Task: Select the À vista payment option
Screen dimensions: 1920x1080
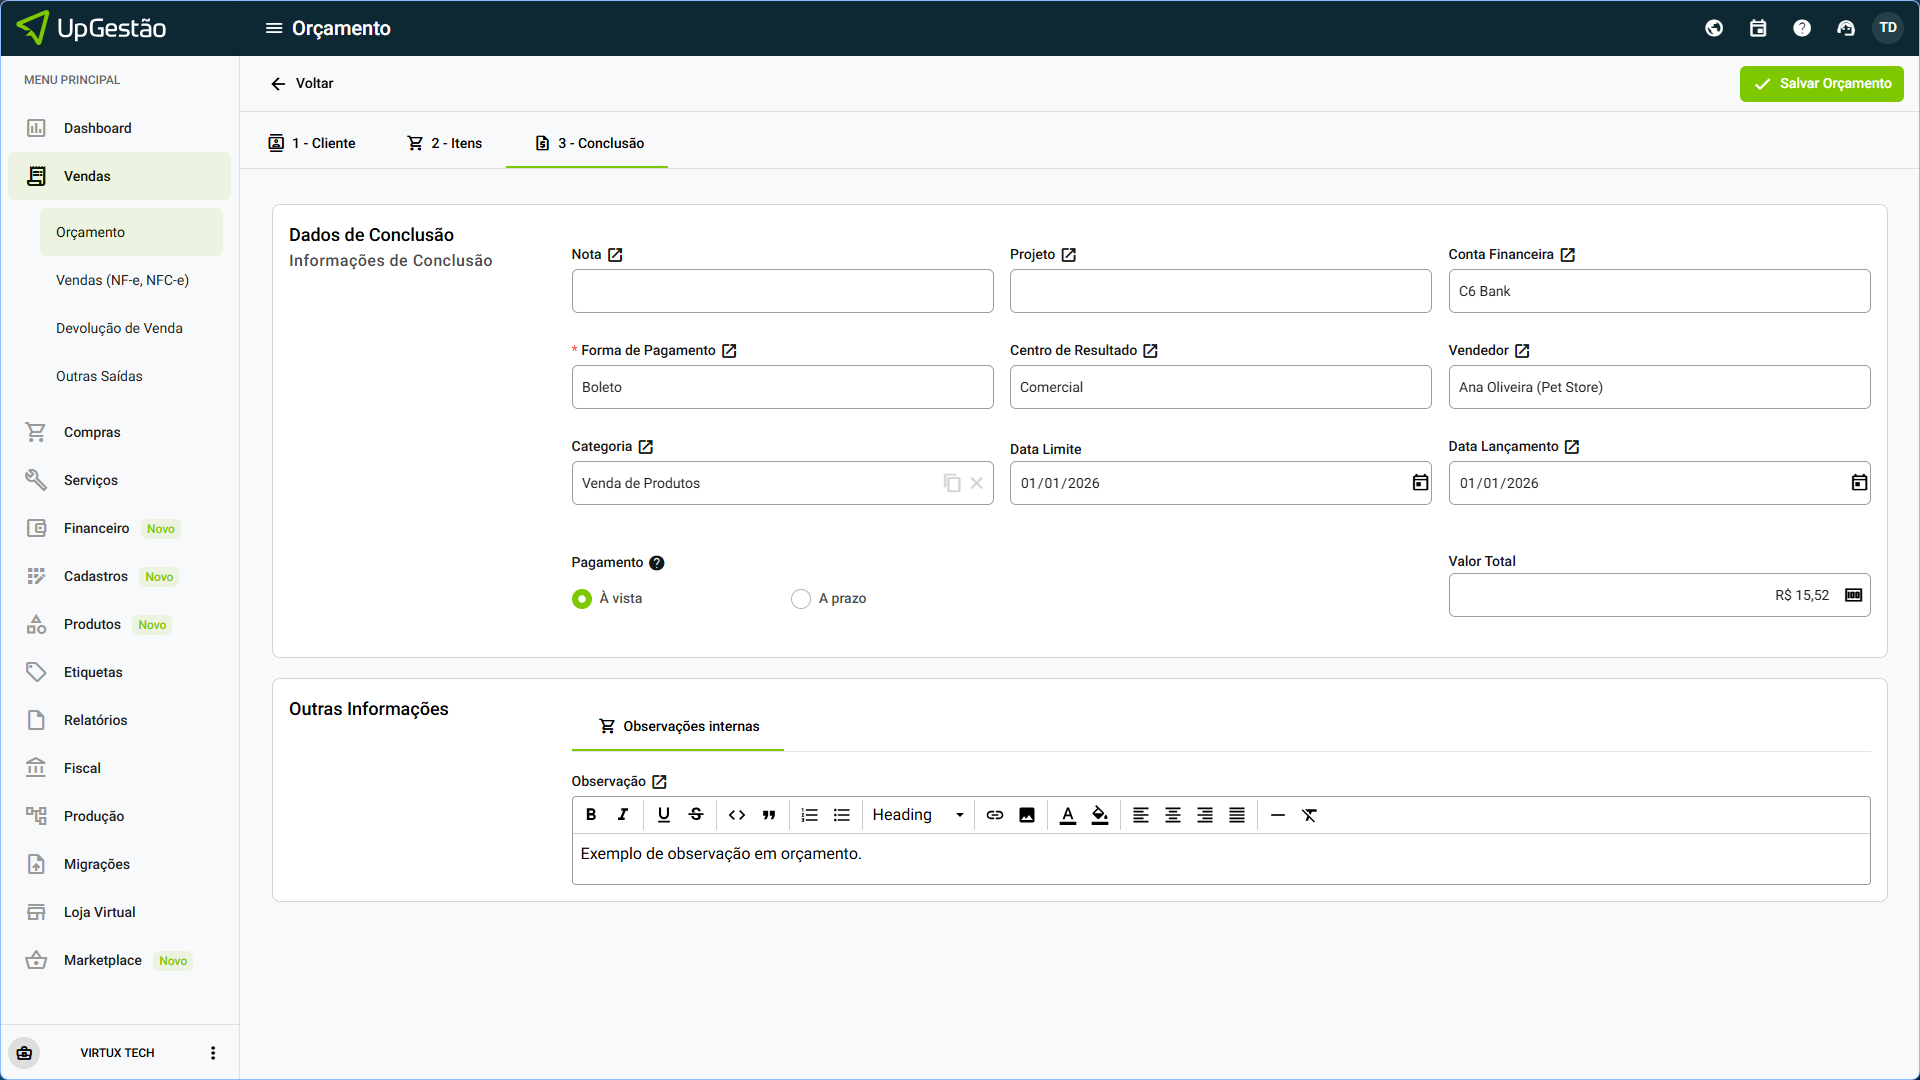Action: [582, 599]
